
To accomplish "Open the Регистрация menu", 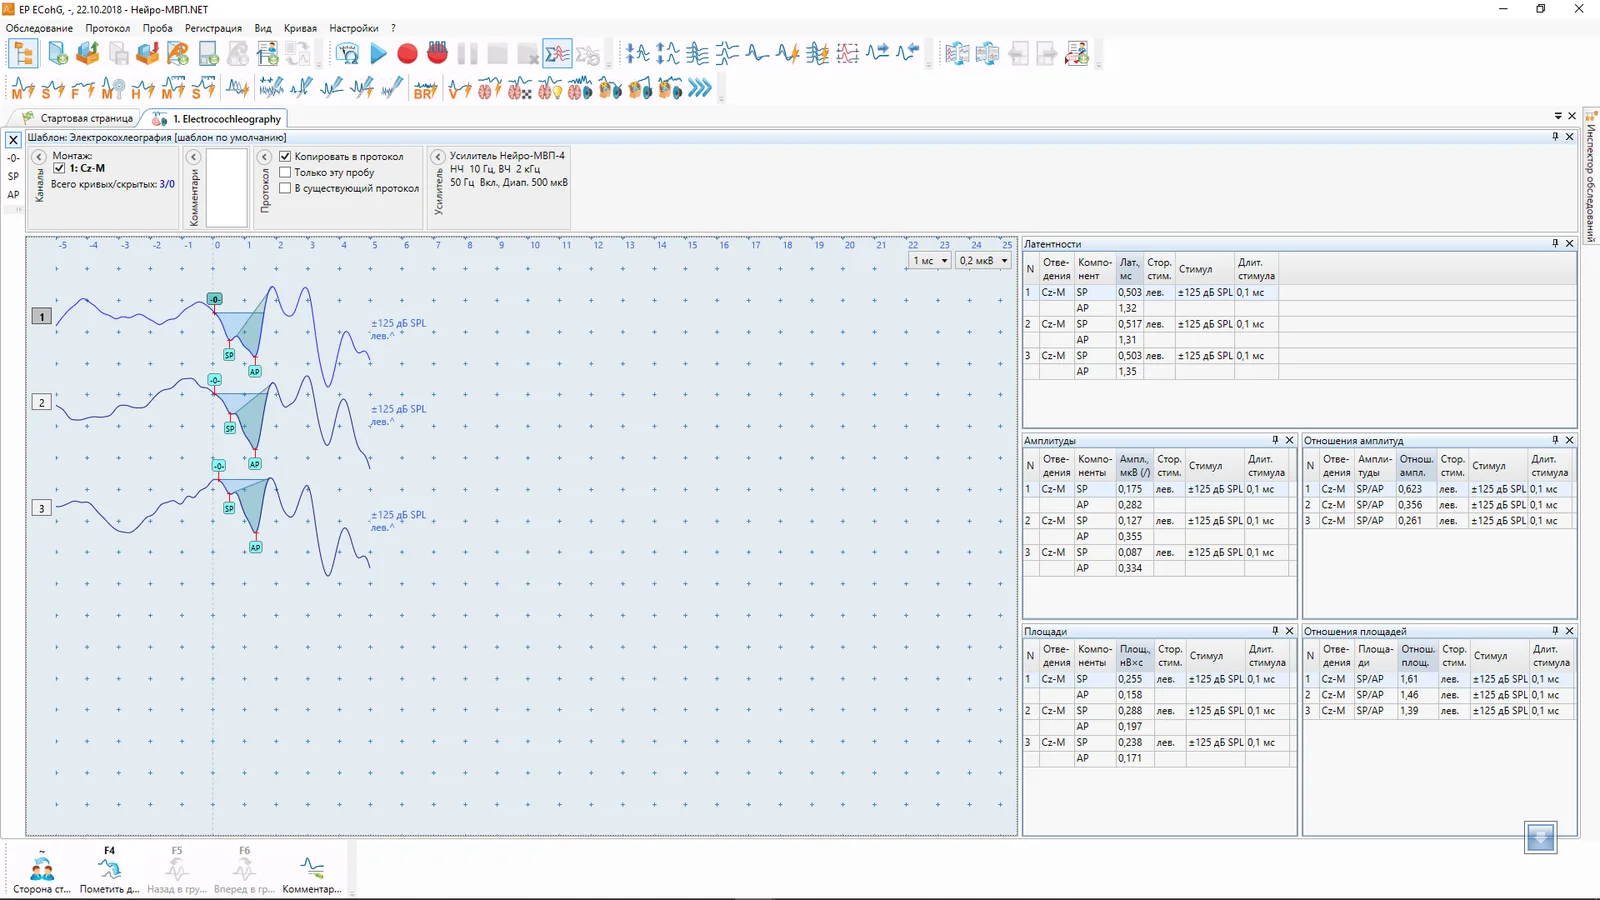I will point(213,28).
